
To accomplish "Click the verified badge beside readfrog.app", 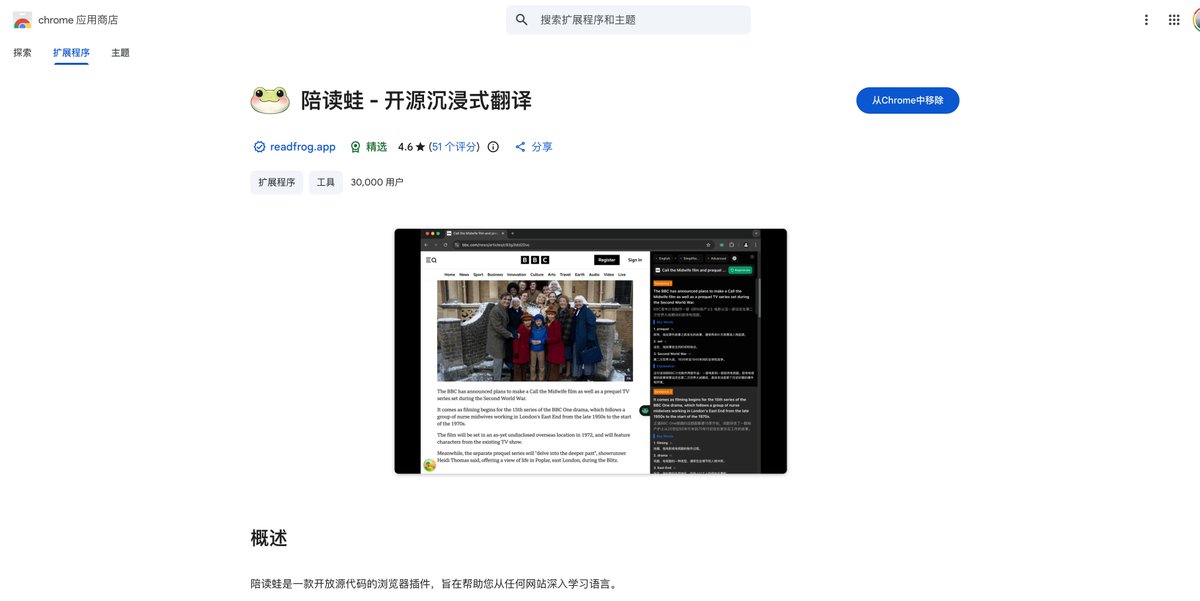I will point(259,147).
